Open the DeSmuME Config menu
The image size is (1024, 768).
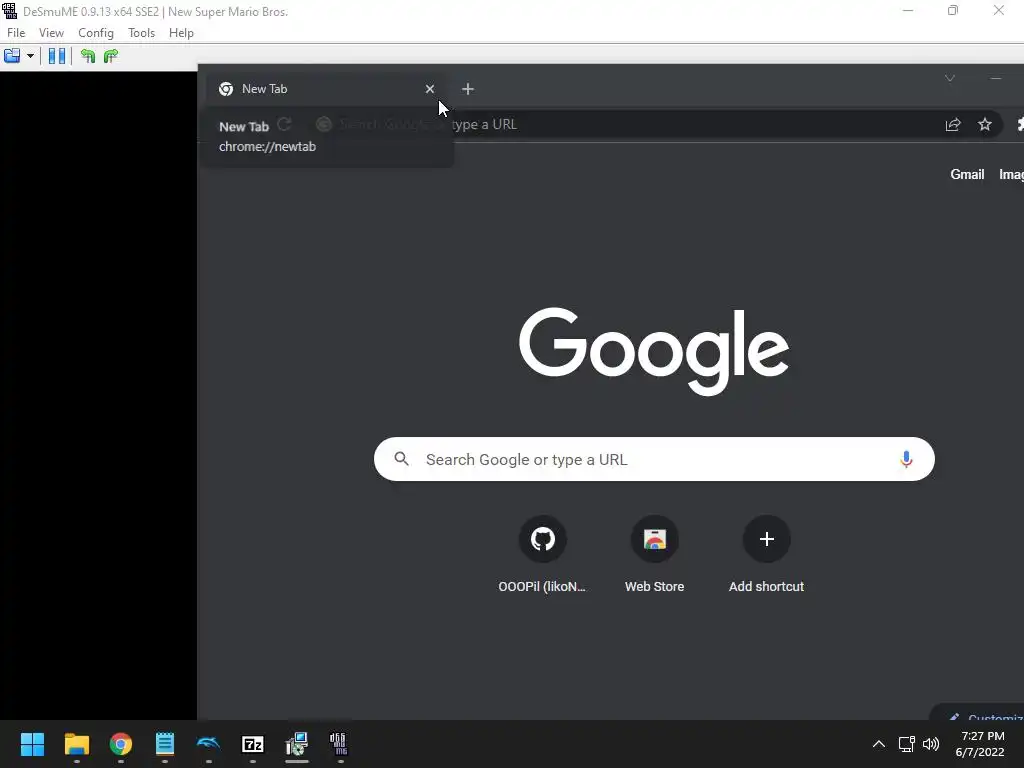(x=95, y=33)
